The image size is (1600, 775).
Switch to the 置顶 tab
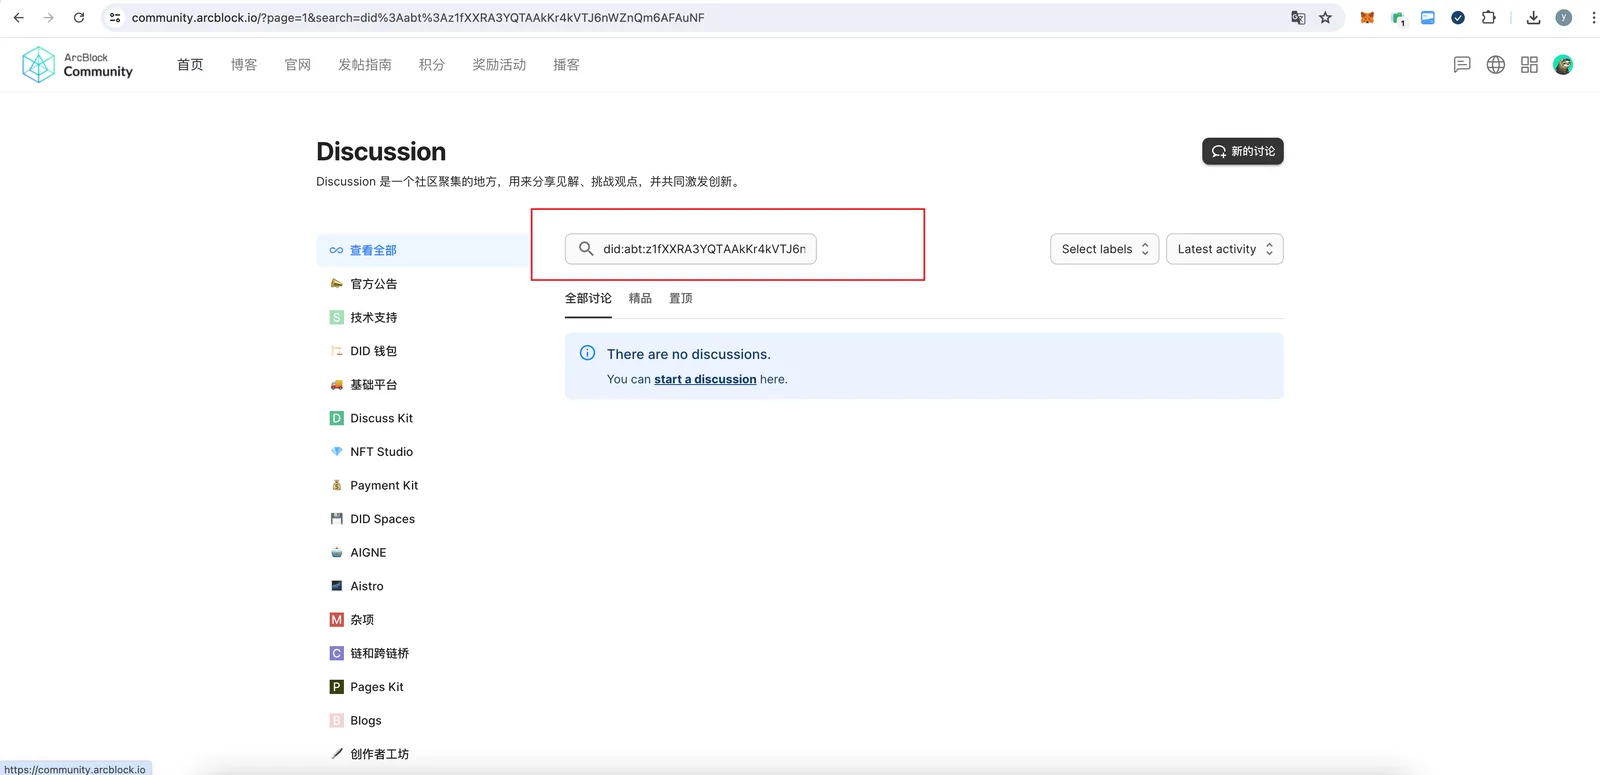pyautogui.click(x=681, y=299)
